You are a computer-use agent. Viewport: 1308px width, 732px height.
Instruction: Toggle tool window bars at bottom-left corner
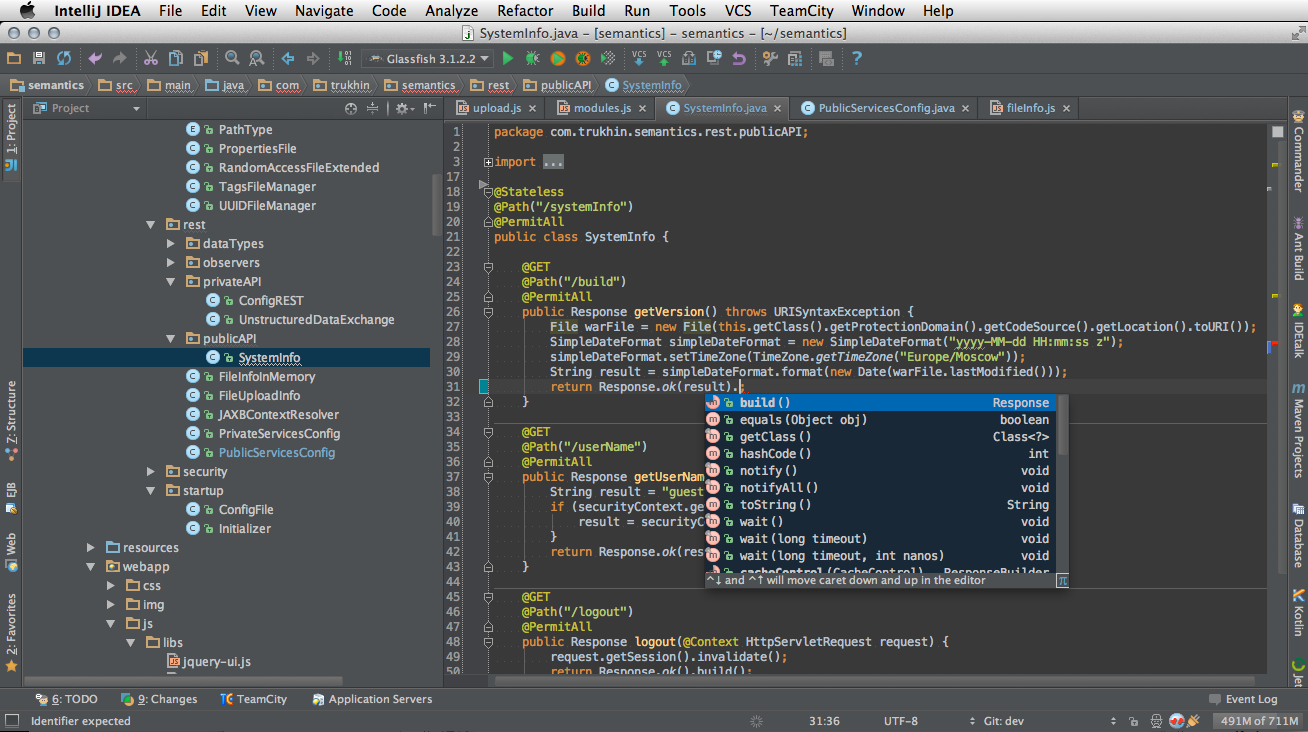[12, 721]
